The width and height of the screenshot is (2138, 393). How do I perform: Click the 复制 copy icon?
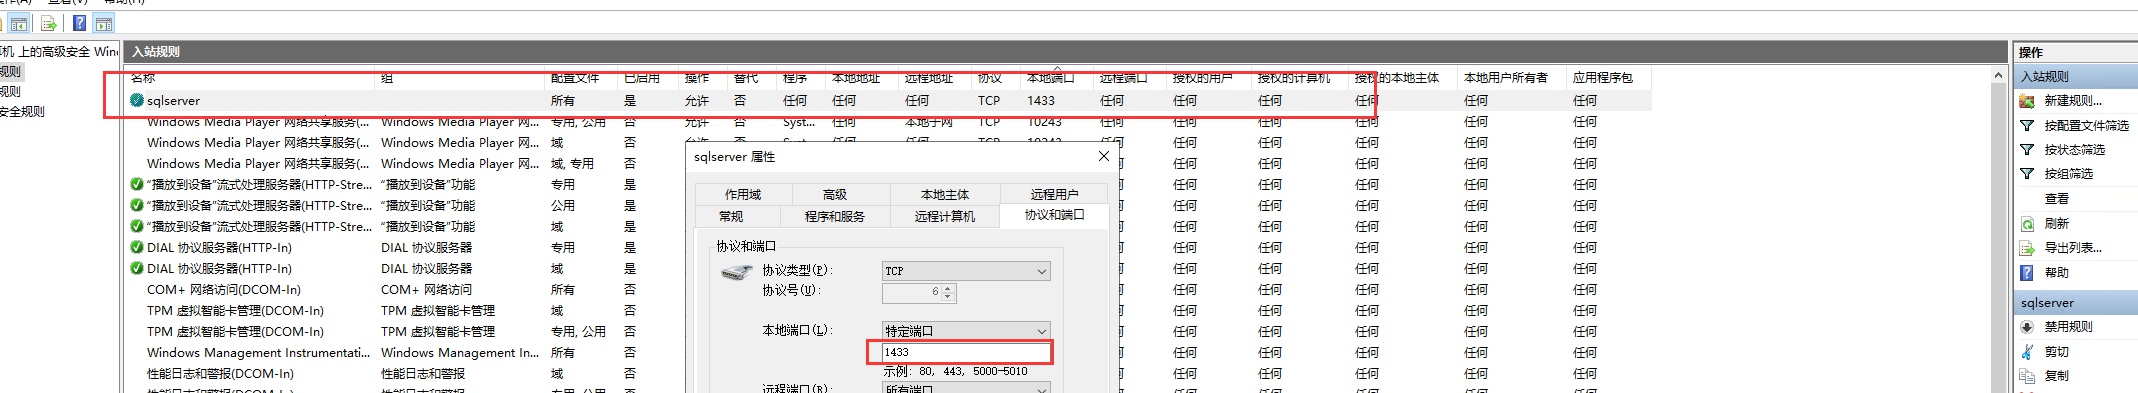pyautogui.click(x=2027, y=376)
